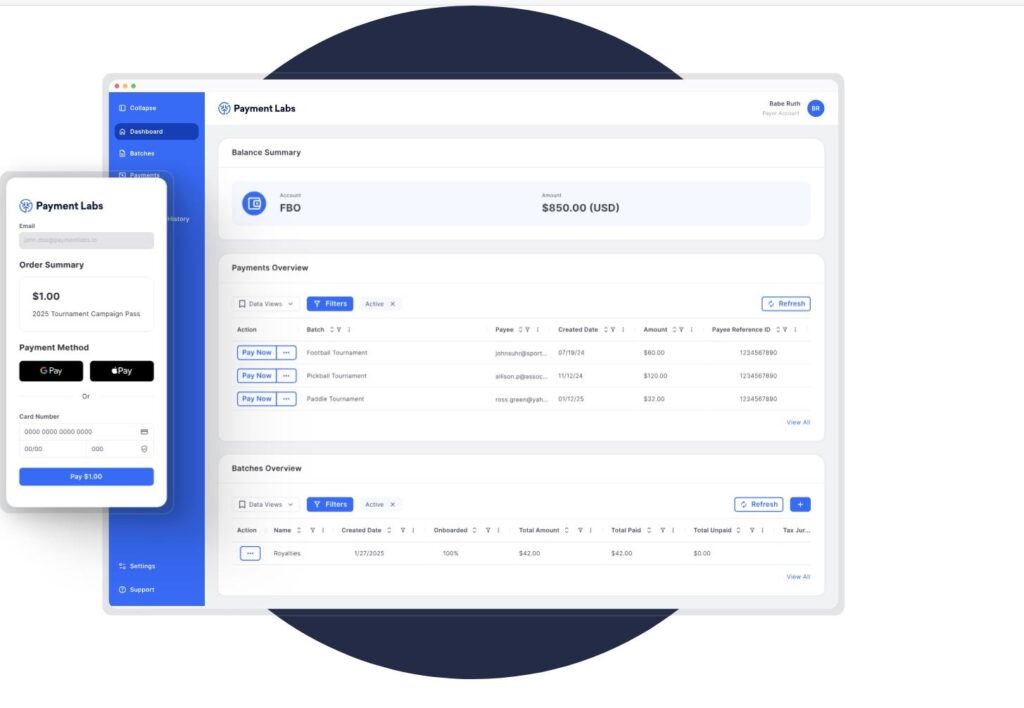1024x708 pixels.
Task: Filter batches by Onboarded column
Action: [x=488, y=530]
